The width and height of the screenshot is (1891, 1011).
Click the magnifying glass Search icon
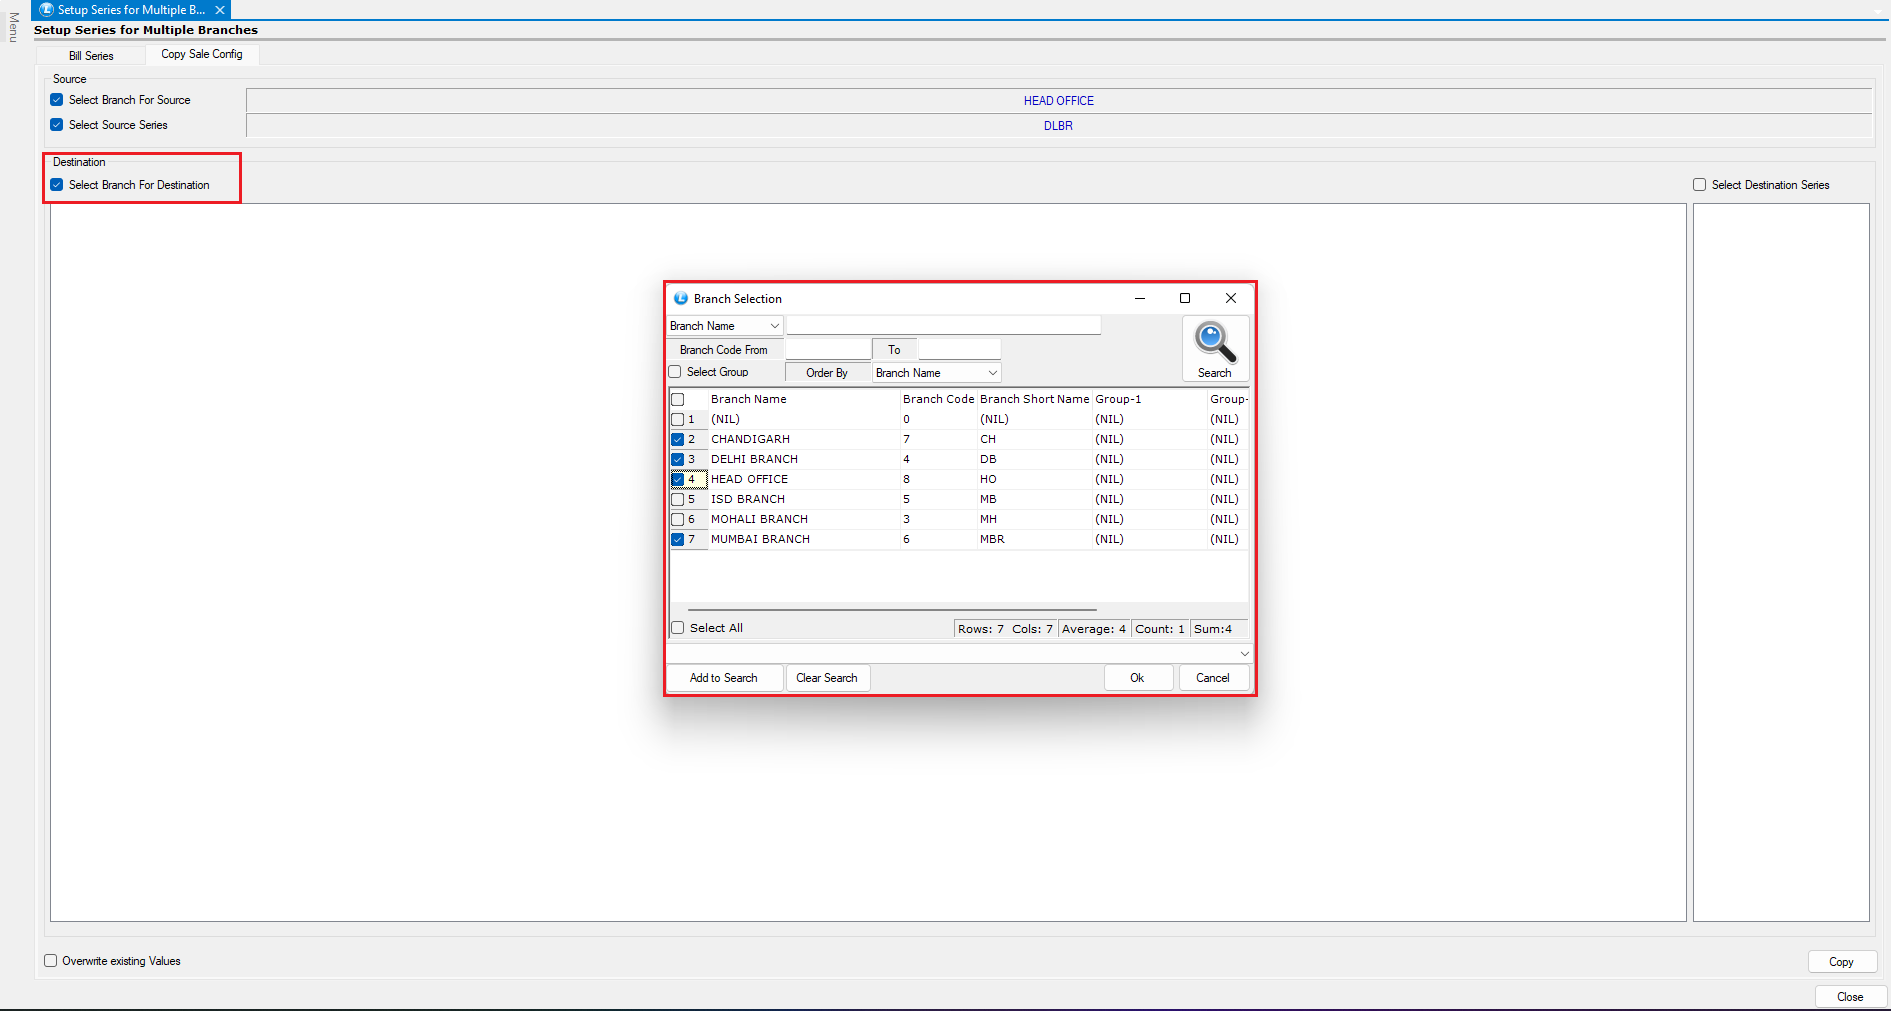[x=1214, y=344]
